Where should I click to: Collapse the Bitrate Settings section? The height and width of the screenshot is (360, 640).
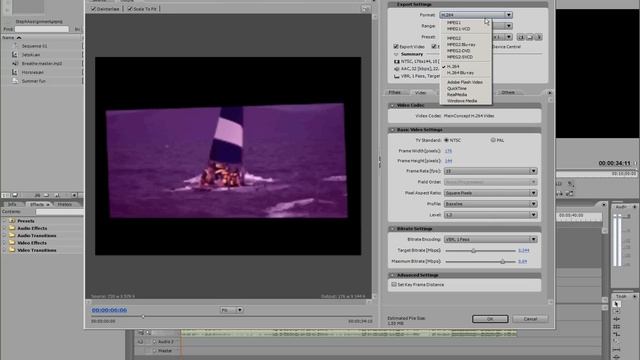(392, 229)
